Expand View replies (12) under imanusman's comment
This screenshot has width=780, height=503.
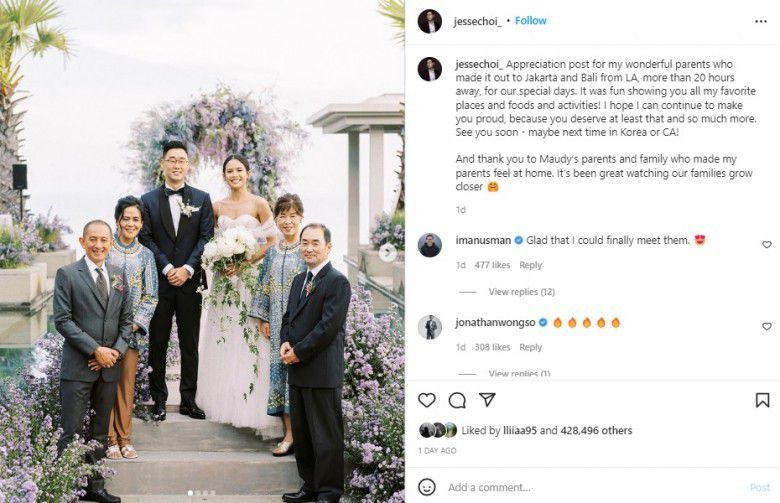521,292
